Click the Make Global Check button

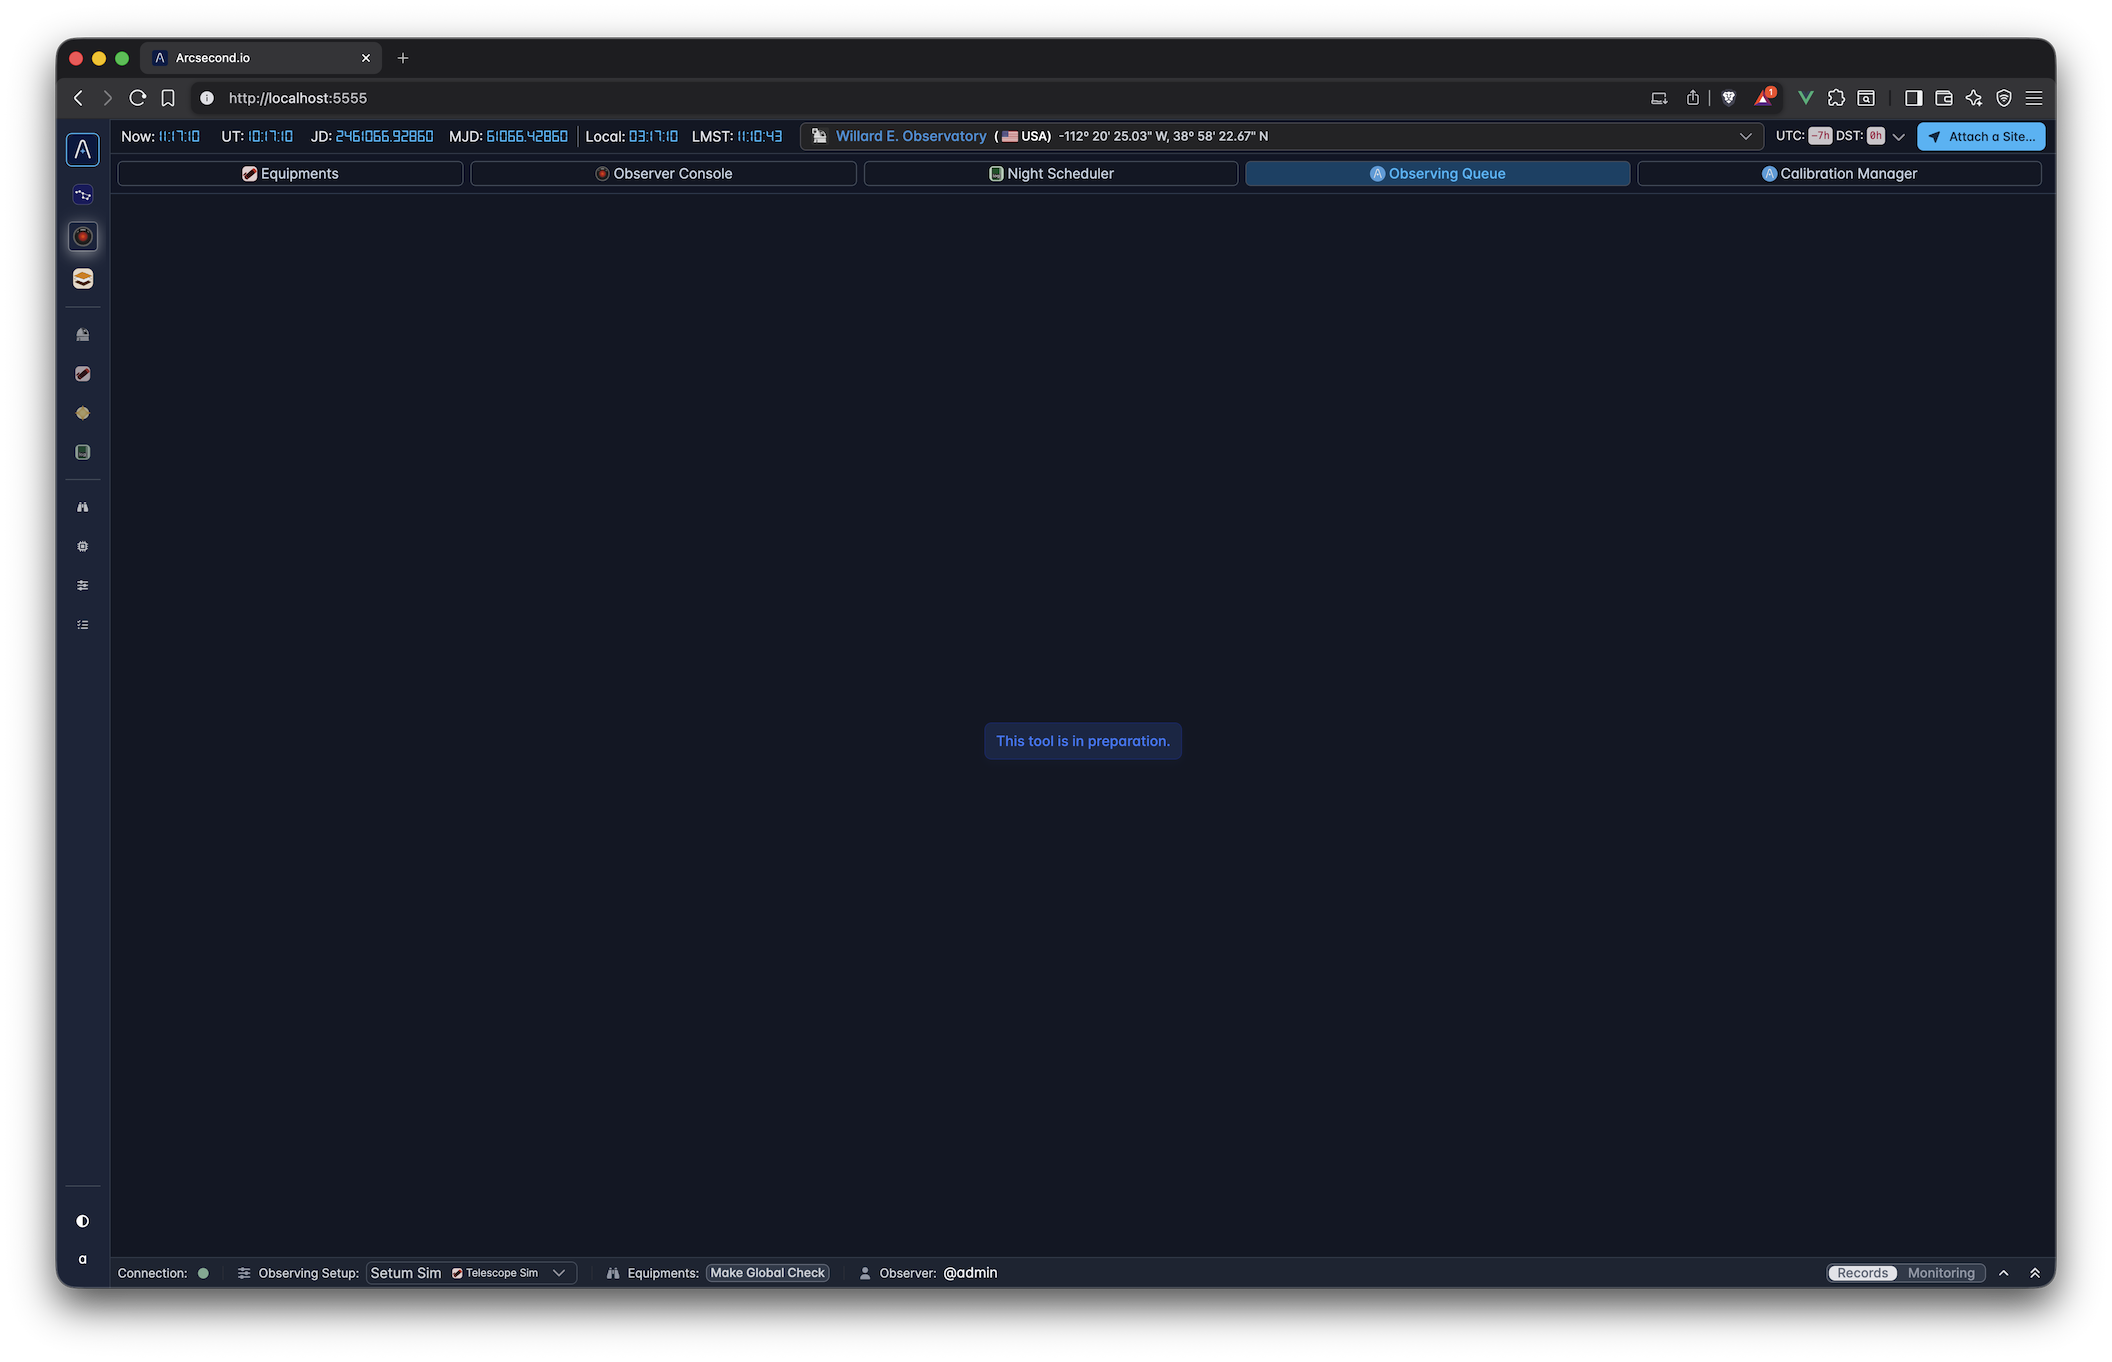tap(767, 1273)
